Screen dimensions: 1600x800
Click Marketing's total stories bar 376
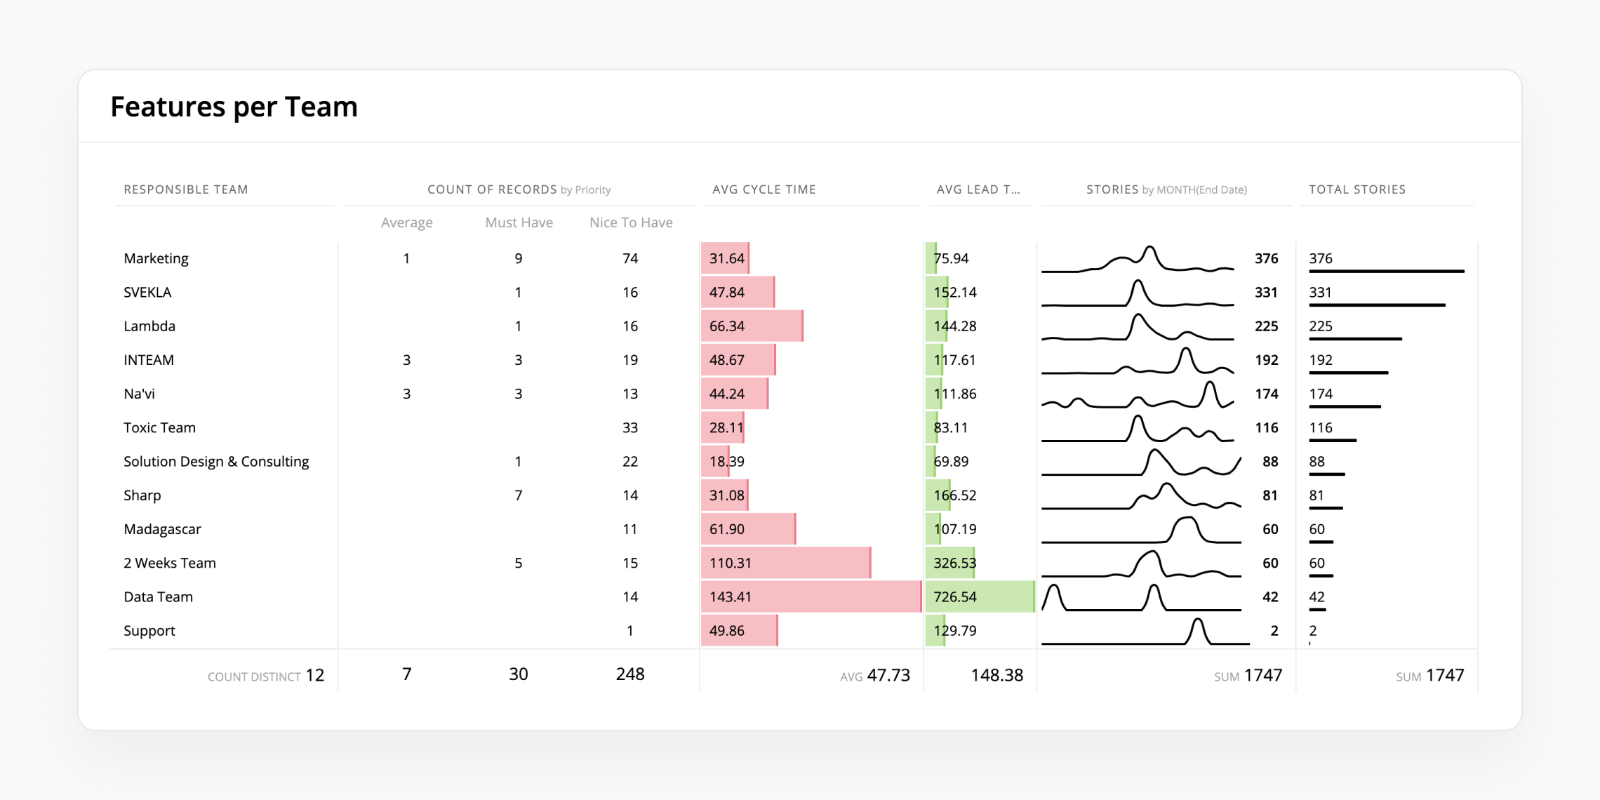pos(1386,270)
